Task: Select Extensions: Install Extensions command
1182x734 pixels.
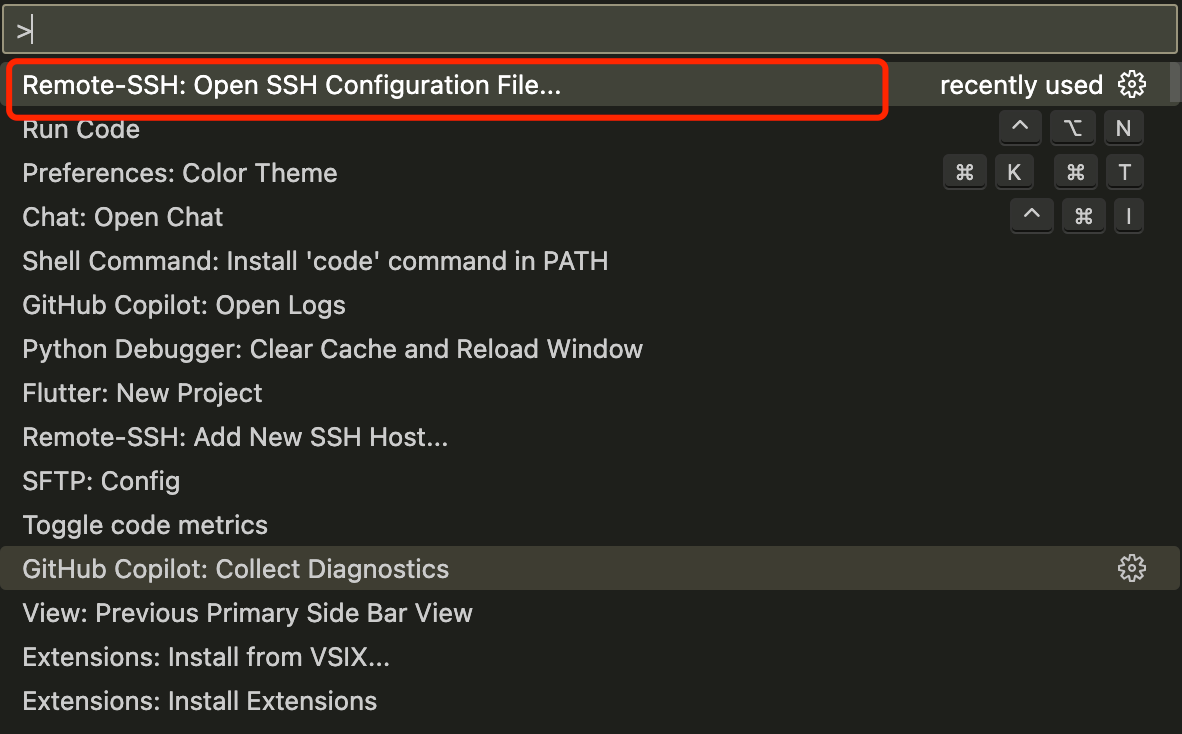Action: (589, 701)
